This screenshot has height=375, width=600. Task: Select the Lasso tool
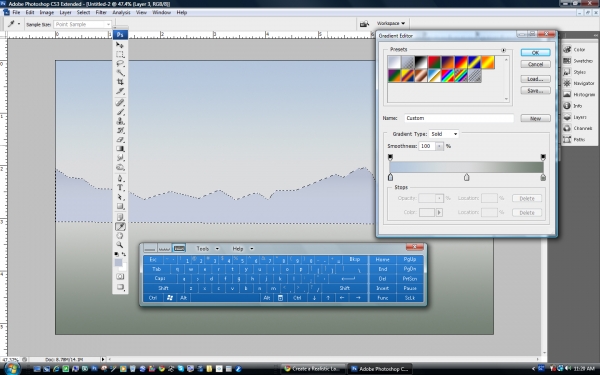click(x=120, y=64)
